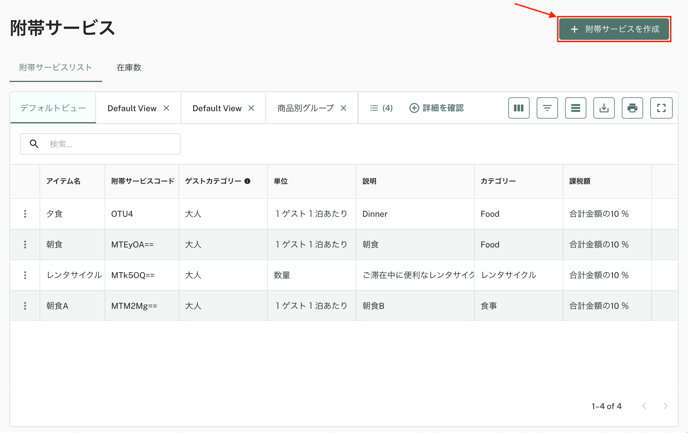This screenshot has width=688, height=433.
Task: Open row menu for レンタサイクル
Action: 25,275
